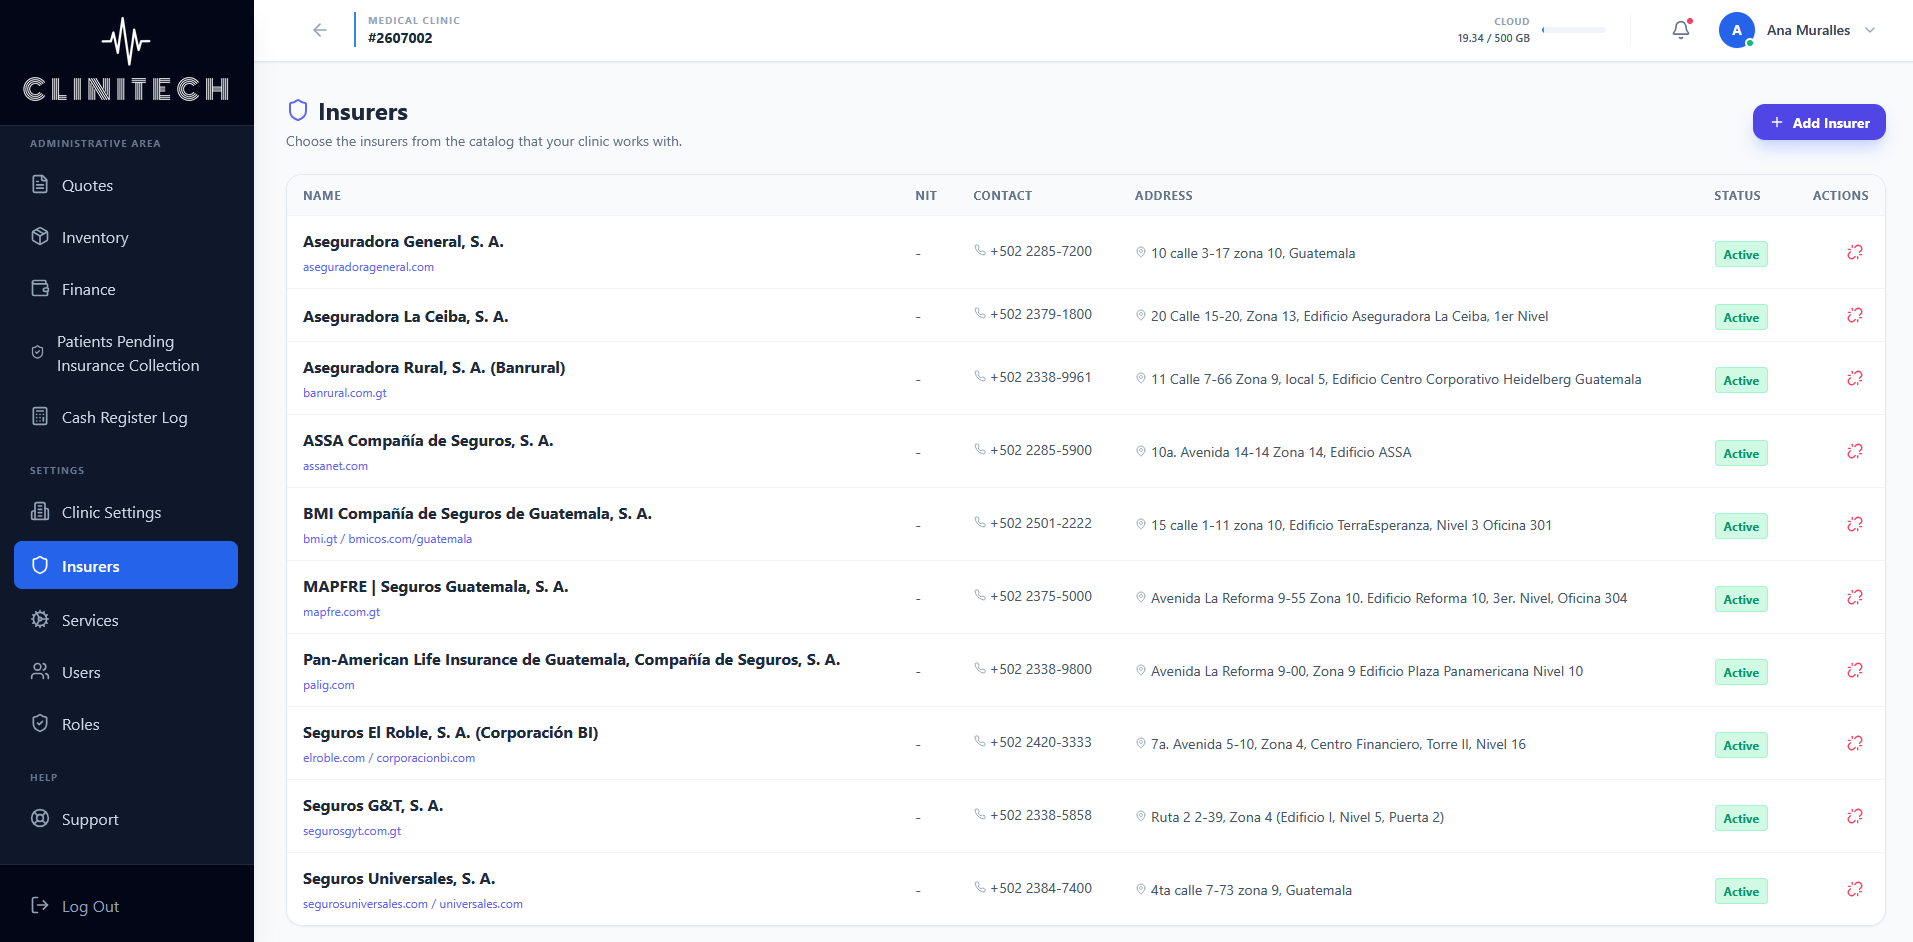The image size is (1913, 942).
Task: Visit assanet.com link
Action: coord(335,466)
